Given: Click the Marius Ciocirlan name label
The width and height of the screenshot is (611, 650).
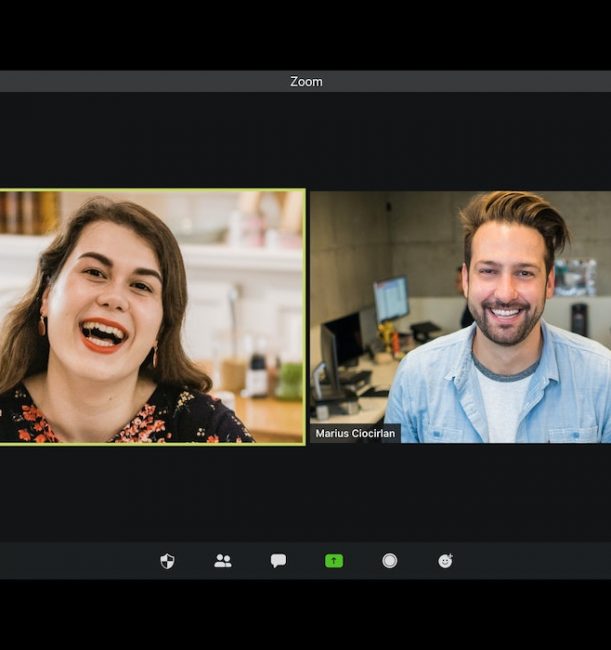Looking at the screenshot, I should [355, 433].
